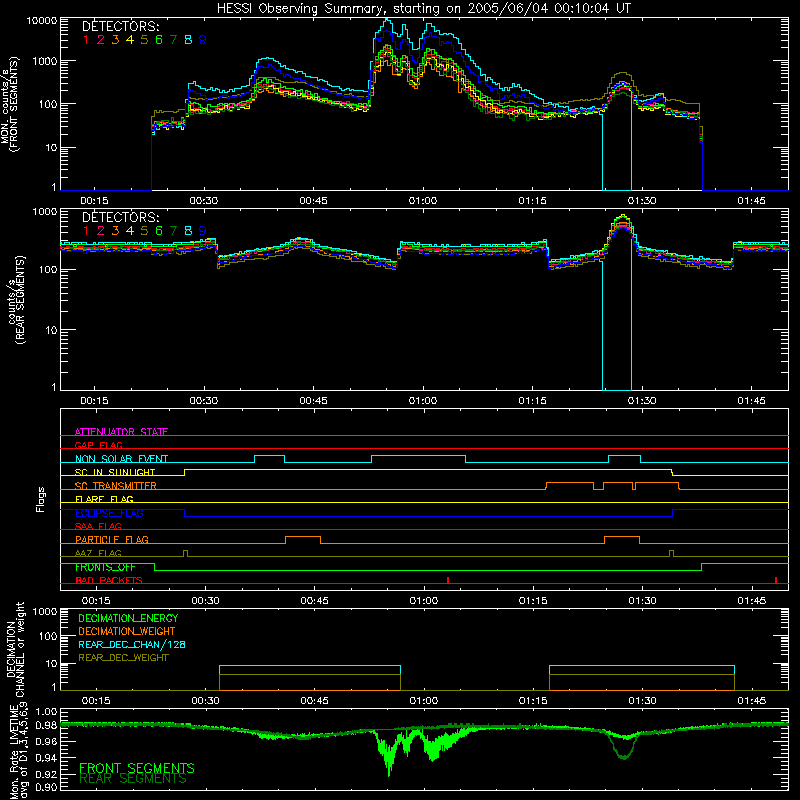Image resolution: width=800 pixels, height=800 pixels.
Task: Click the FRONTS_OFF flag label
Action: (x=105, y=567)
